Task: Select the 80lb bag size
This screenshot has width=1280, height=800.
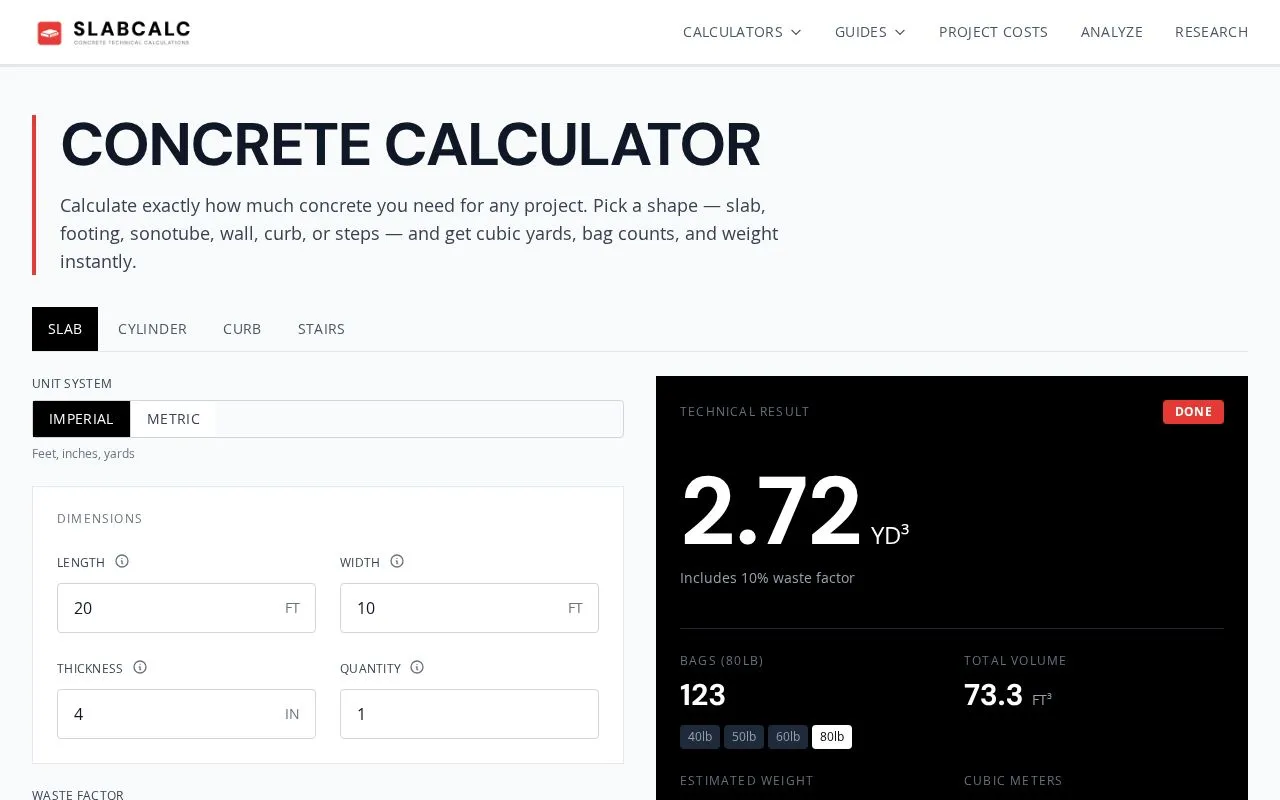Action: (x=832, y=737)
